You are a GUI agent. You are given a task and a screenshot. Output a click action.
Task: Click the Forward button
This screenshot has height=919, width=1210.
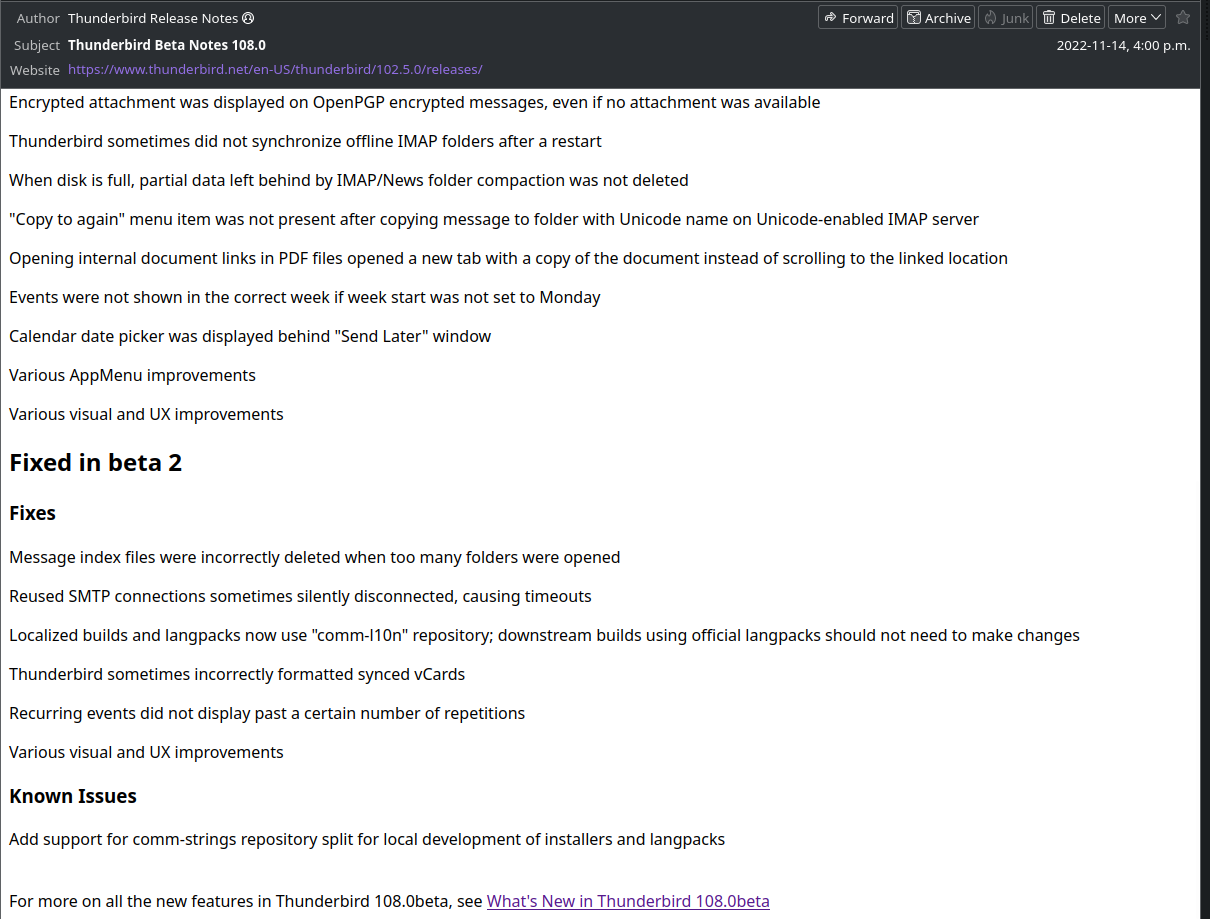click(x=858, y=18)
